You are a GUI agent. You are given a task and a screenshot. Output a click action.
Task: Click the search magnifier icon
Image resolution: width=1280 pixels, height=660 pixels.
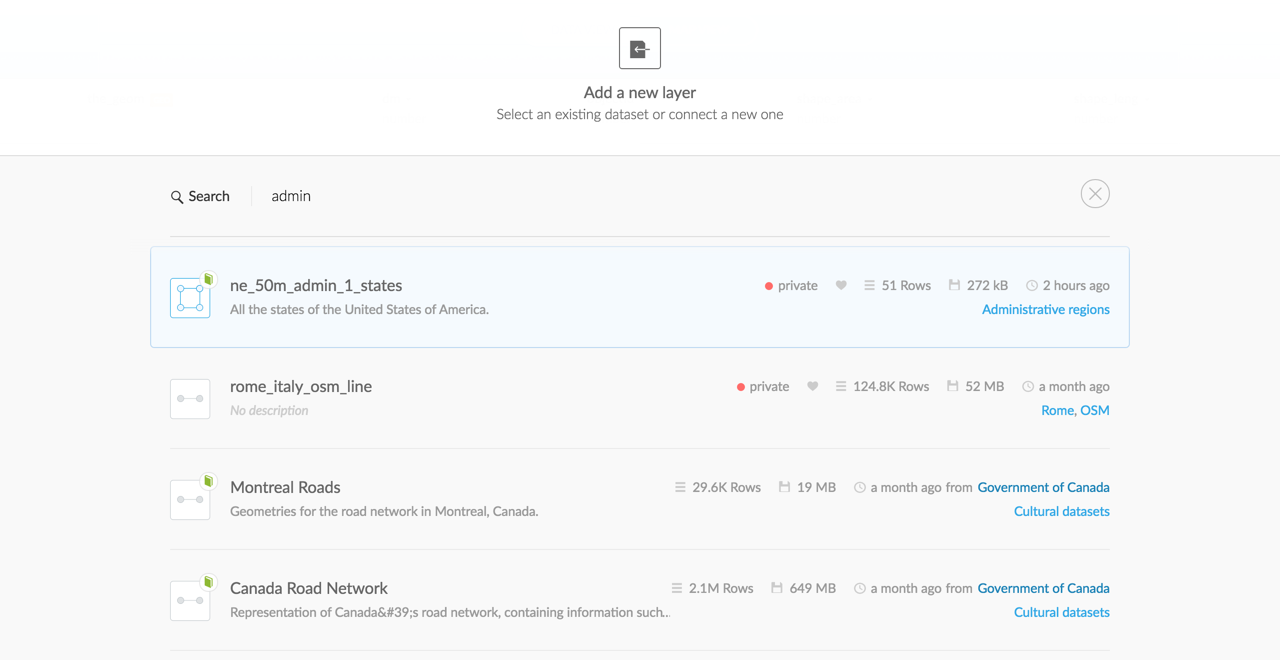176,196
